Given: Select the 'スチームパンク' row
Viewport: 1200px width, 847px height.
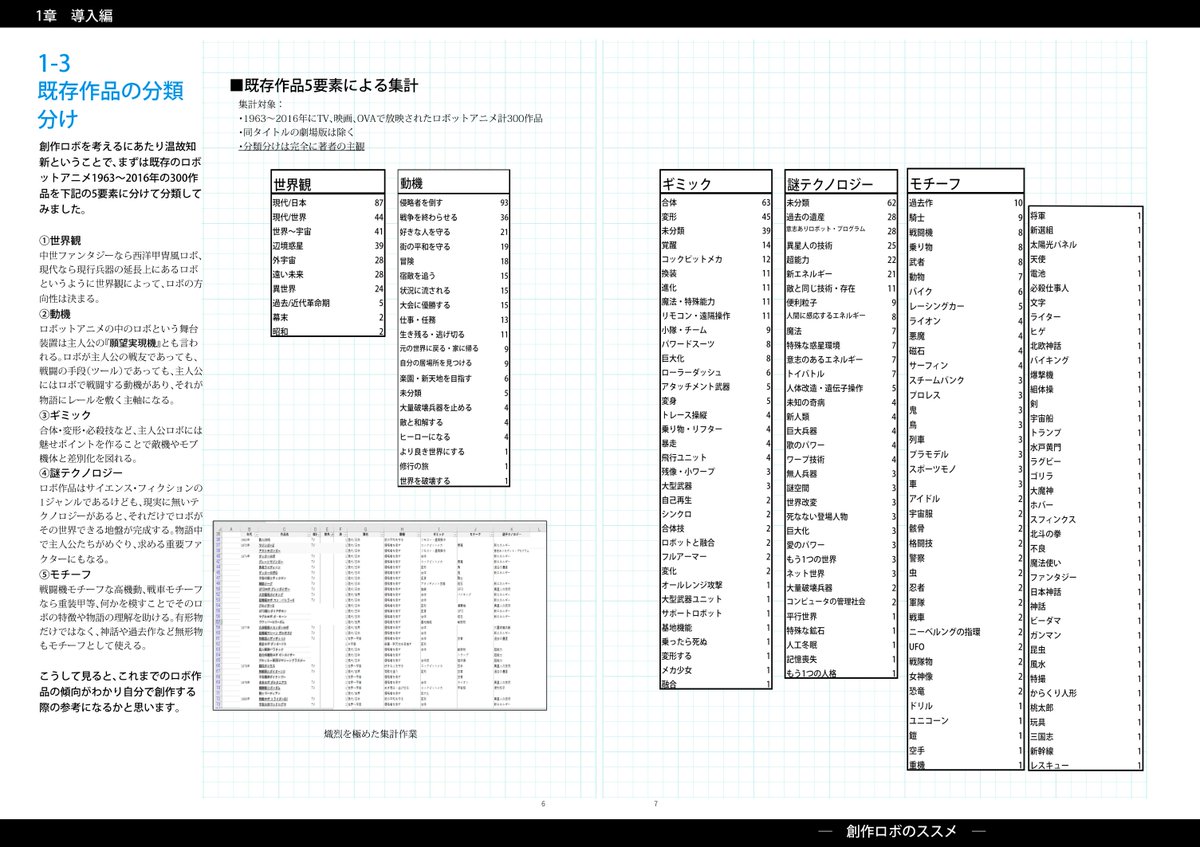Looking at the screenshot, I should pyautogui.click(x=966, y=380).
